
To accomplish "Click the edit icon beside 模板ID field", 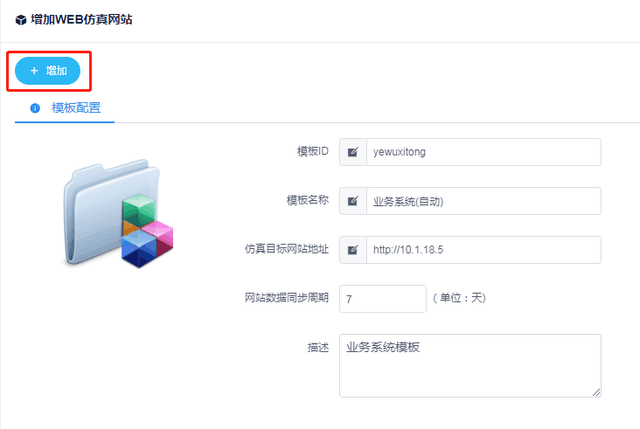I will click(x=353, y=152).
